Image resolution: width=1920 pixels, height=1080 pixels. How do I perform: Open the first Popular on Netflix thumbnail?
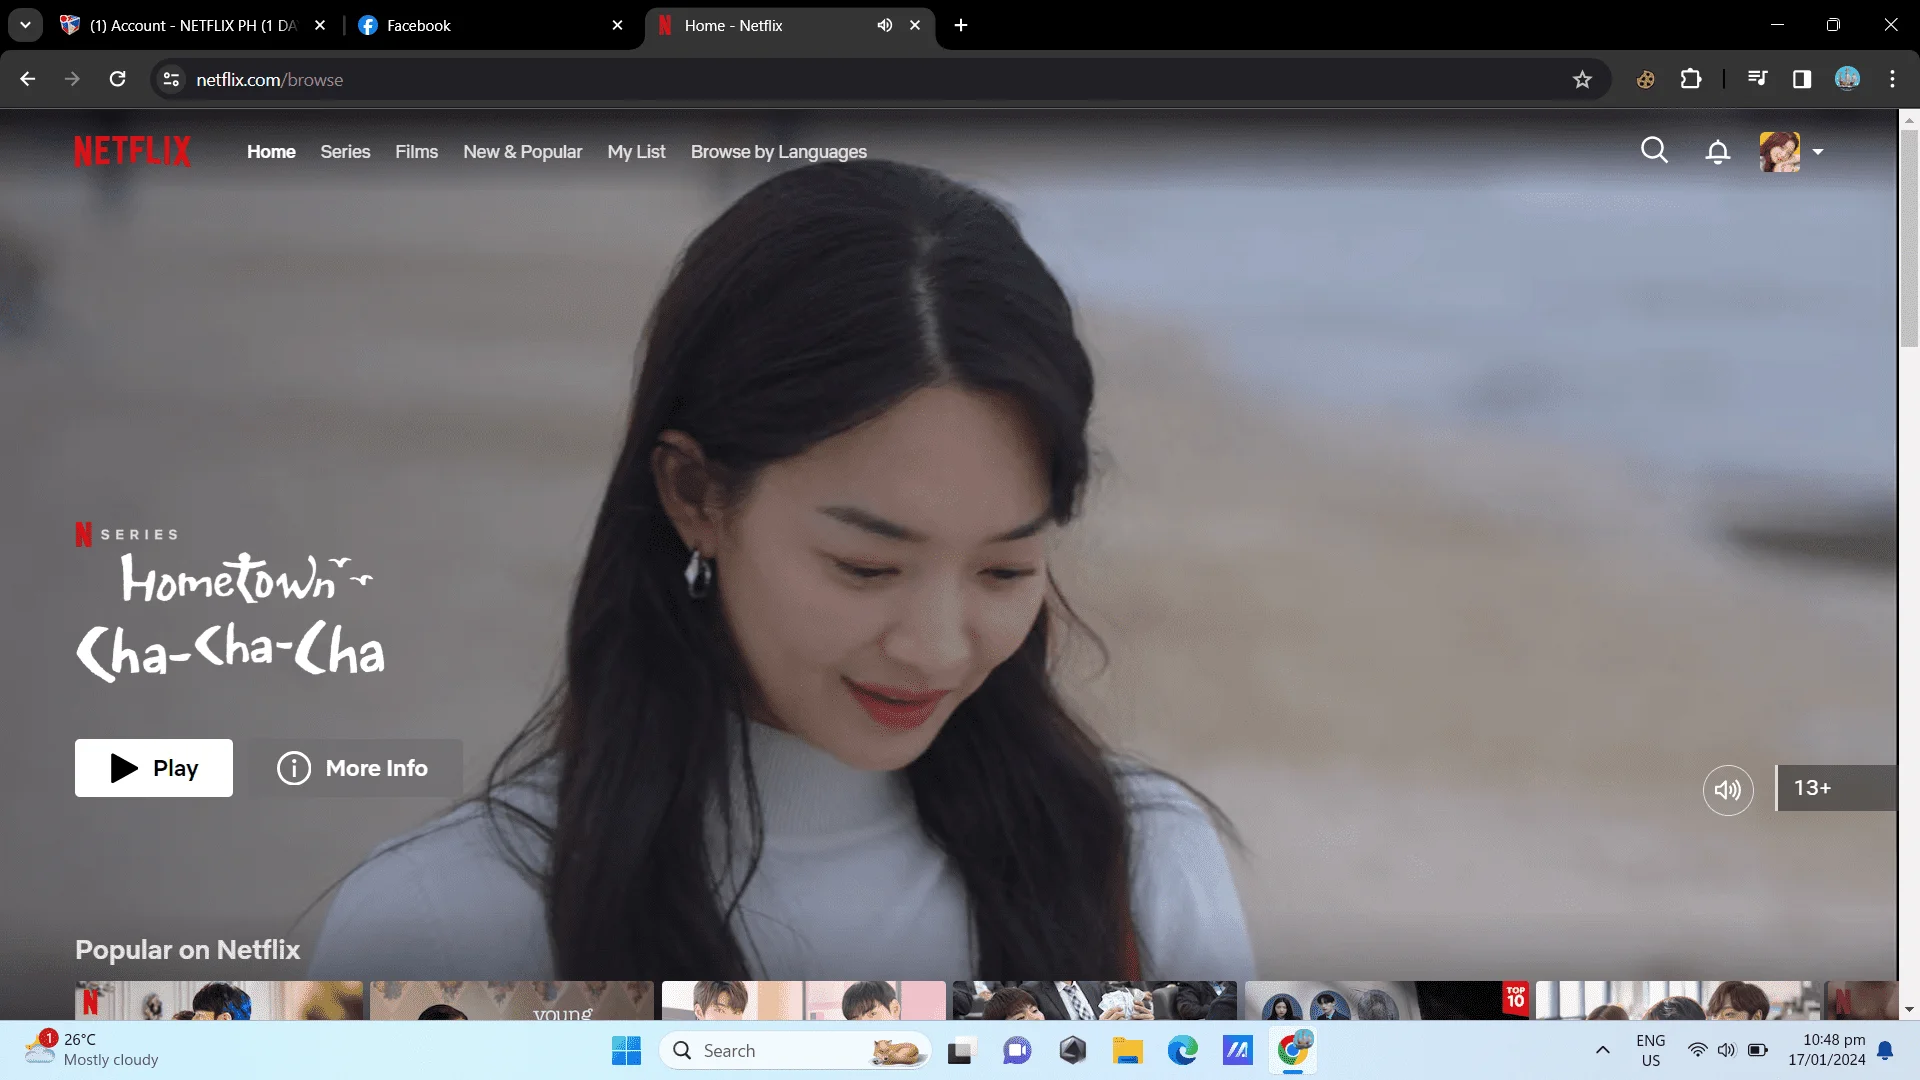219,1000
